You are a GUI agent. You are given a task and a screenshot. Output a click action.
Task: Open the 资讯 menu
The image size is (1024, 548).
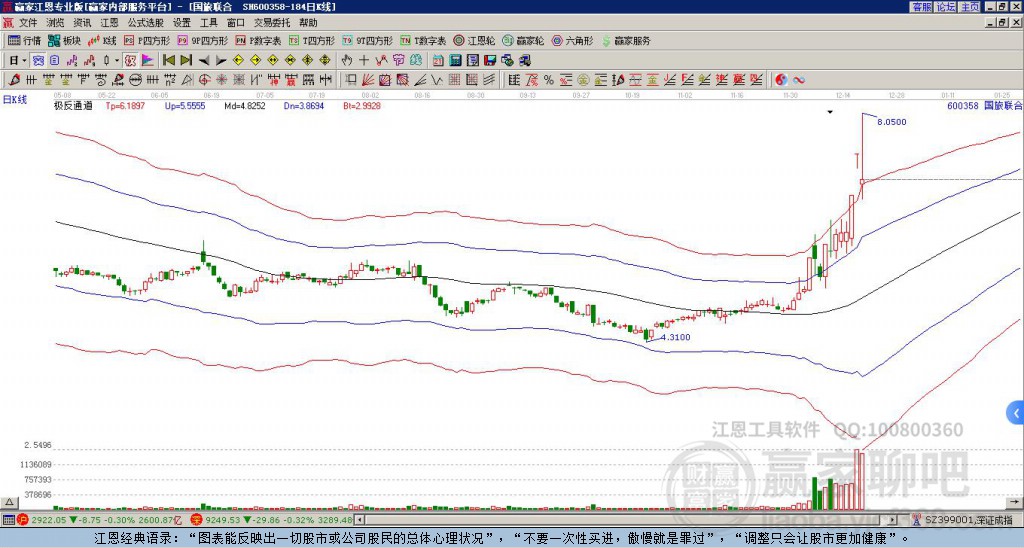[x=82, y=23]
